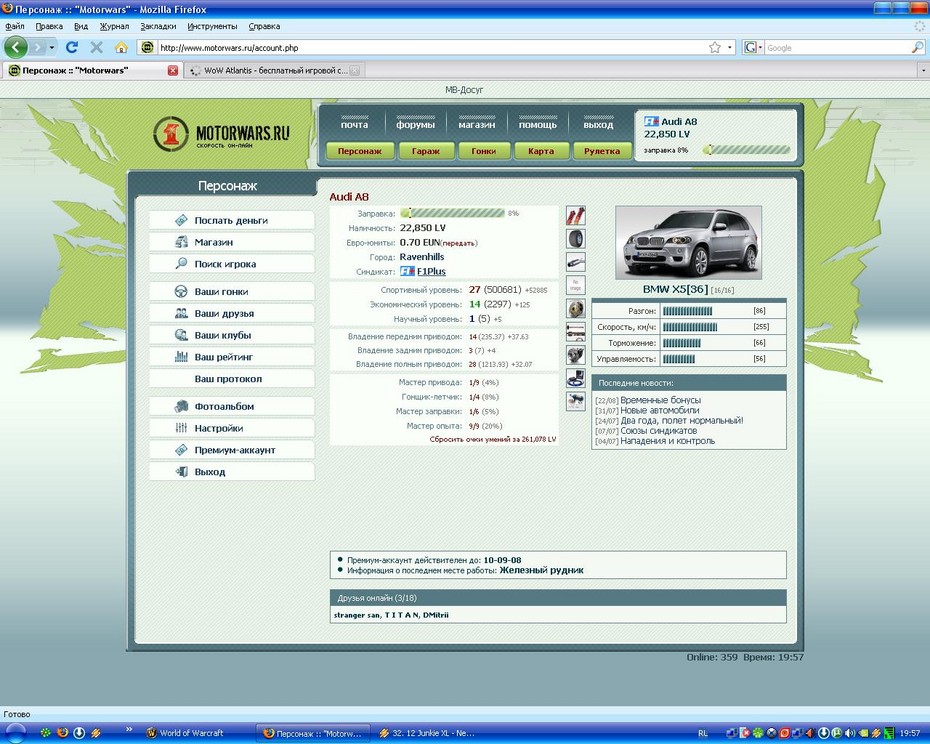This screenshot has height=744, width=930.
Task: Open the Файл menu
Action: point(15,26)
